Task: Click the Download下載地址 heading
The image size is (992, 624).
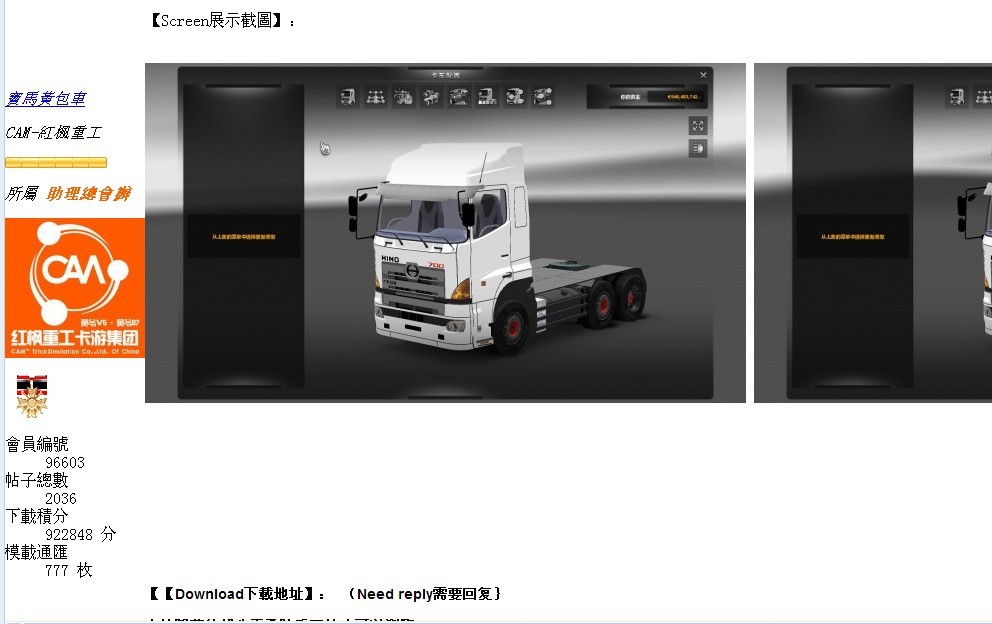Action: coord(238,594)
